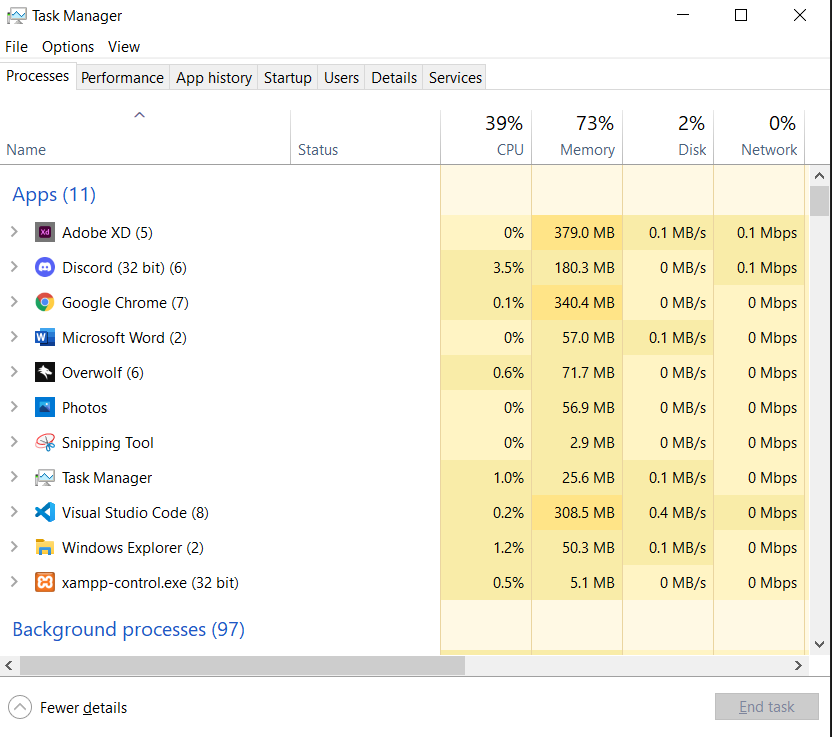Screen dimensions: 832x737
Task: Click the vertical scrollbar down arrow
Action: pyautogui.click(x=819, y=645)
